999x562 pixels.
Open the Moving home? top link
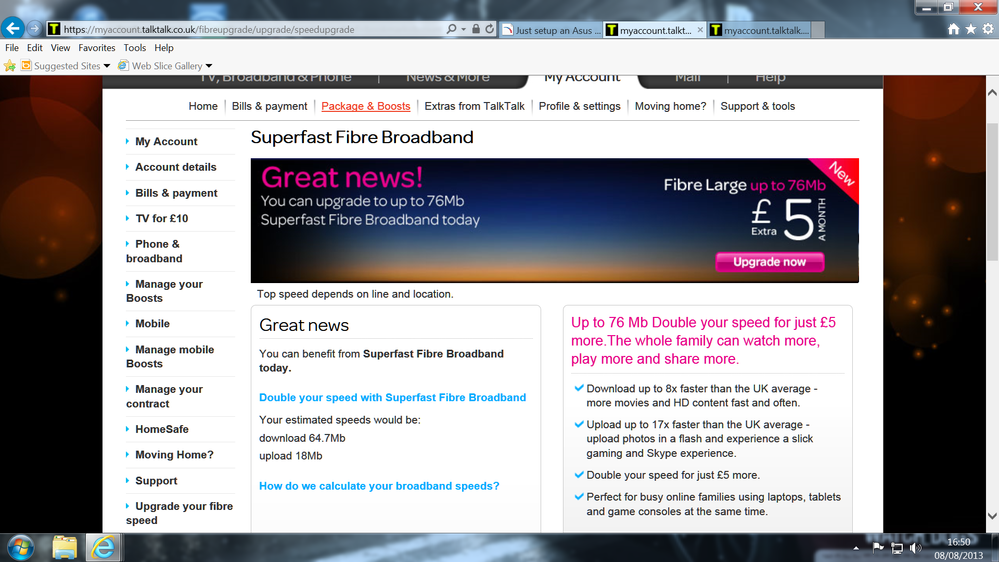(x=670, y=106)
